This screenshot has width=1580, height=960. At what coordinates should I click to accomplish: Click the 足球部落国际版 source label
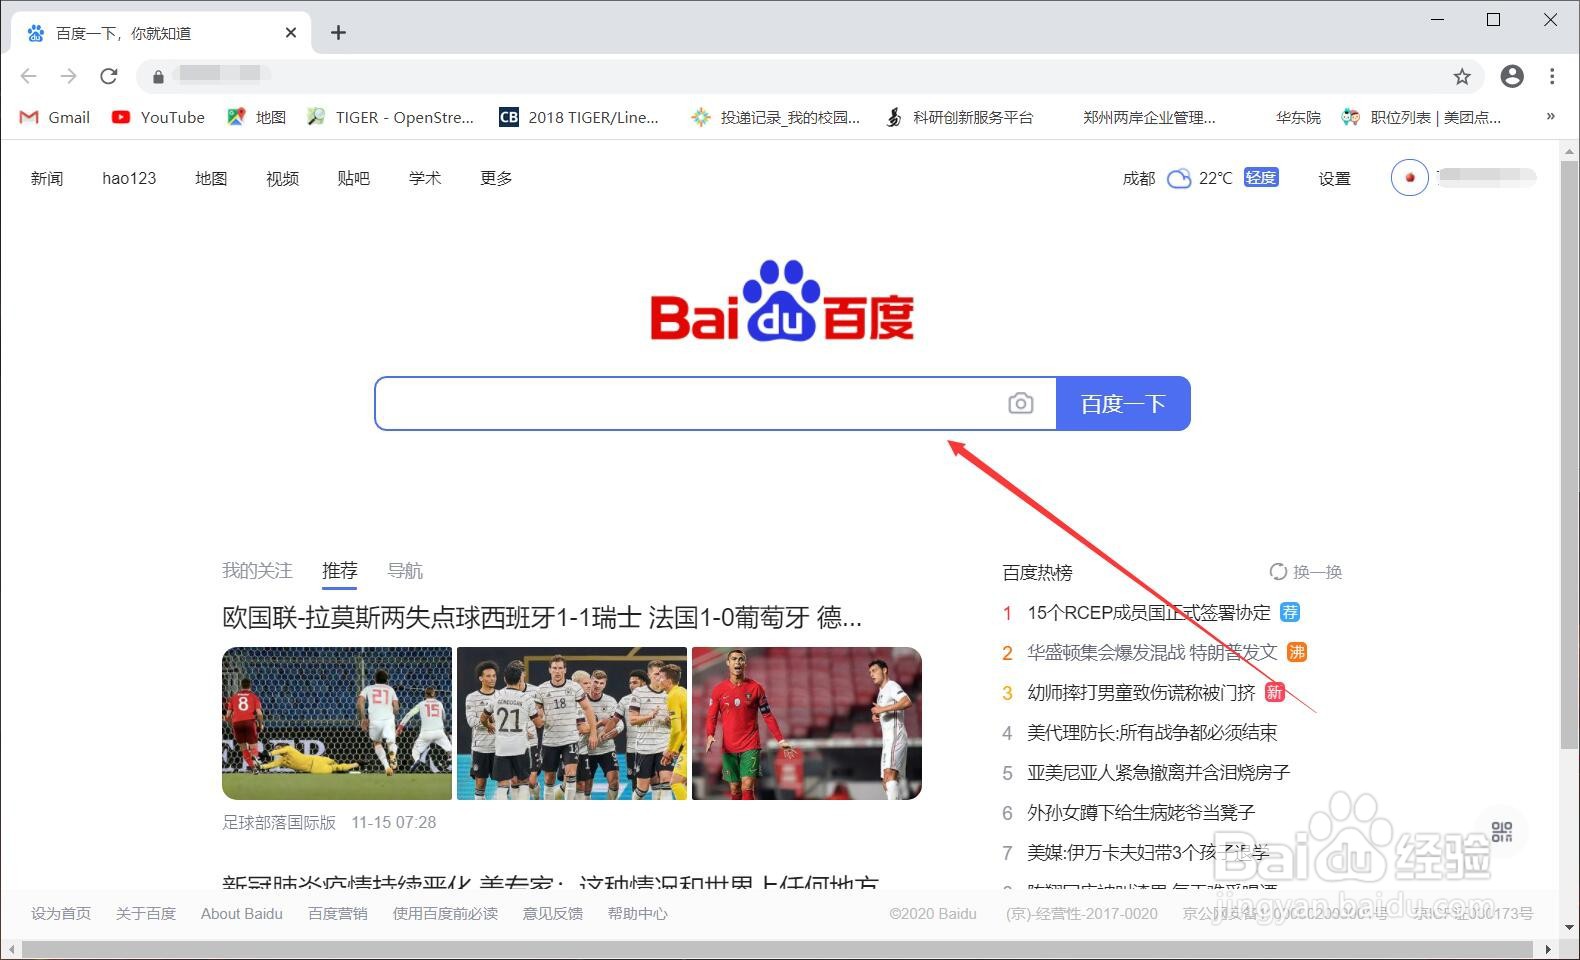(279, 822)
